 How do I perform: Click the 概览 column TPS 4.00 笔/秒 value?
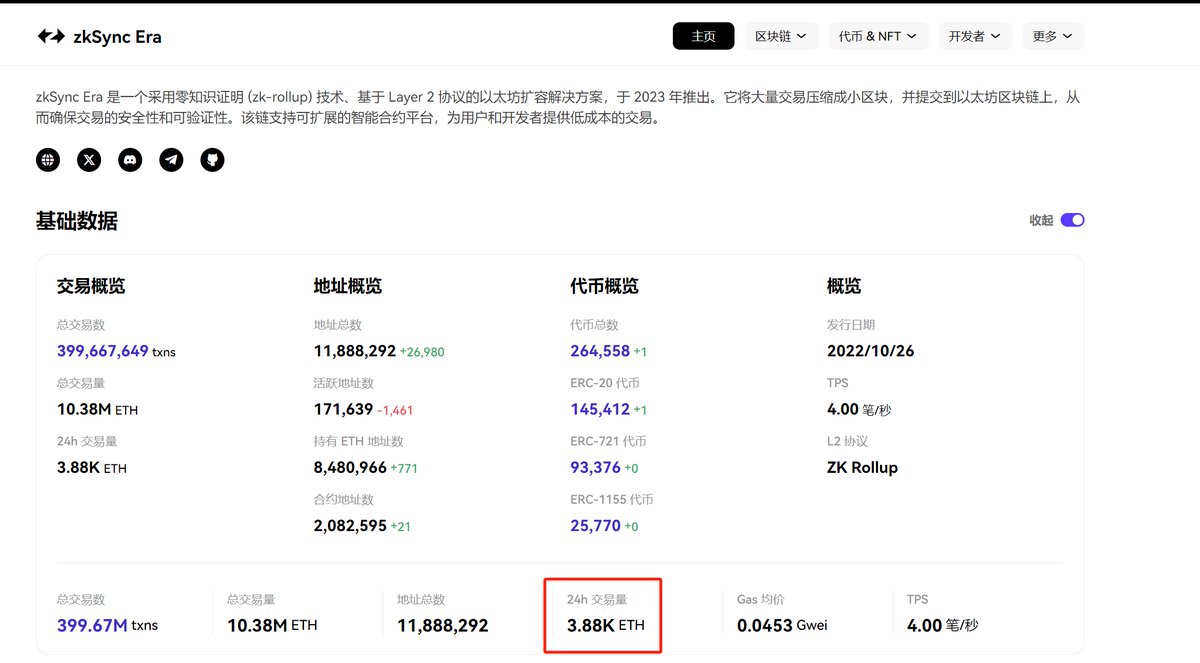(x=860, y=409)
